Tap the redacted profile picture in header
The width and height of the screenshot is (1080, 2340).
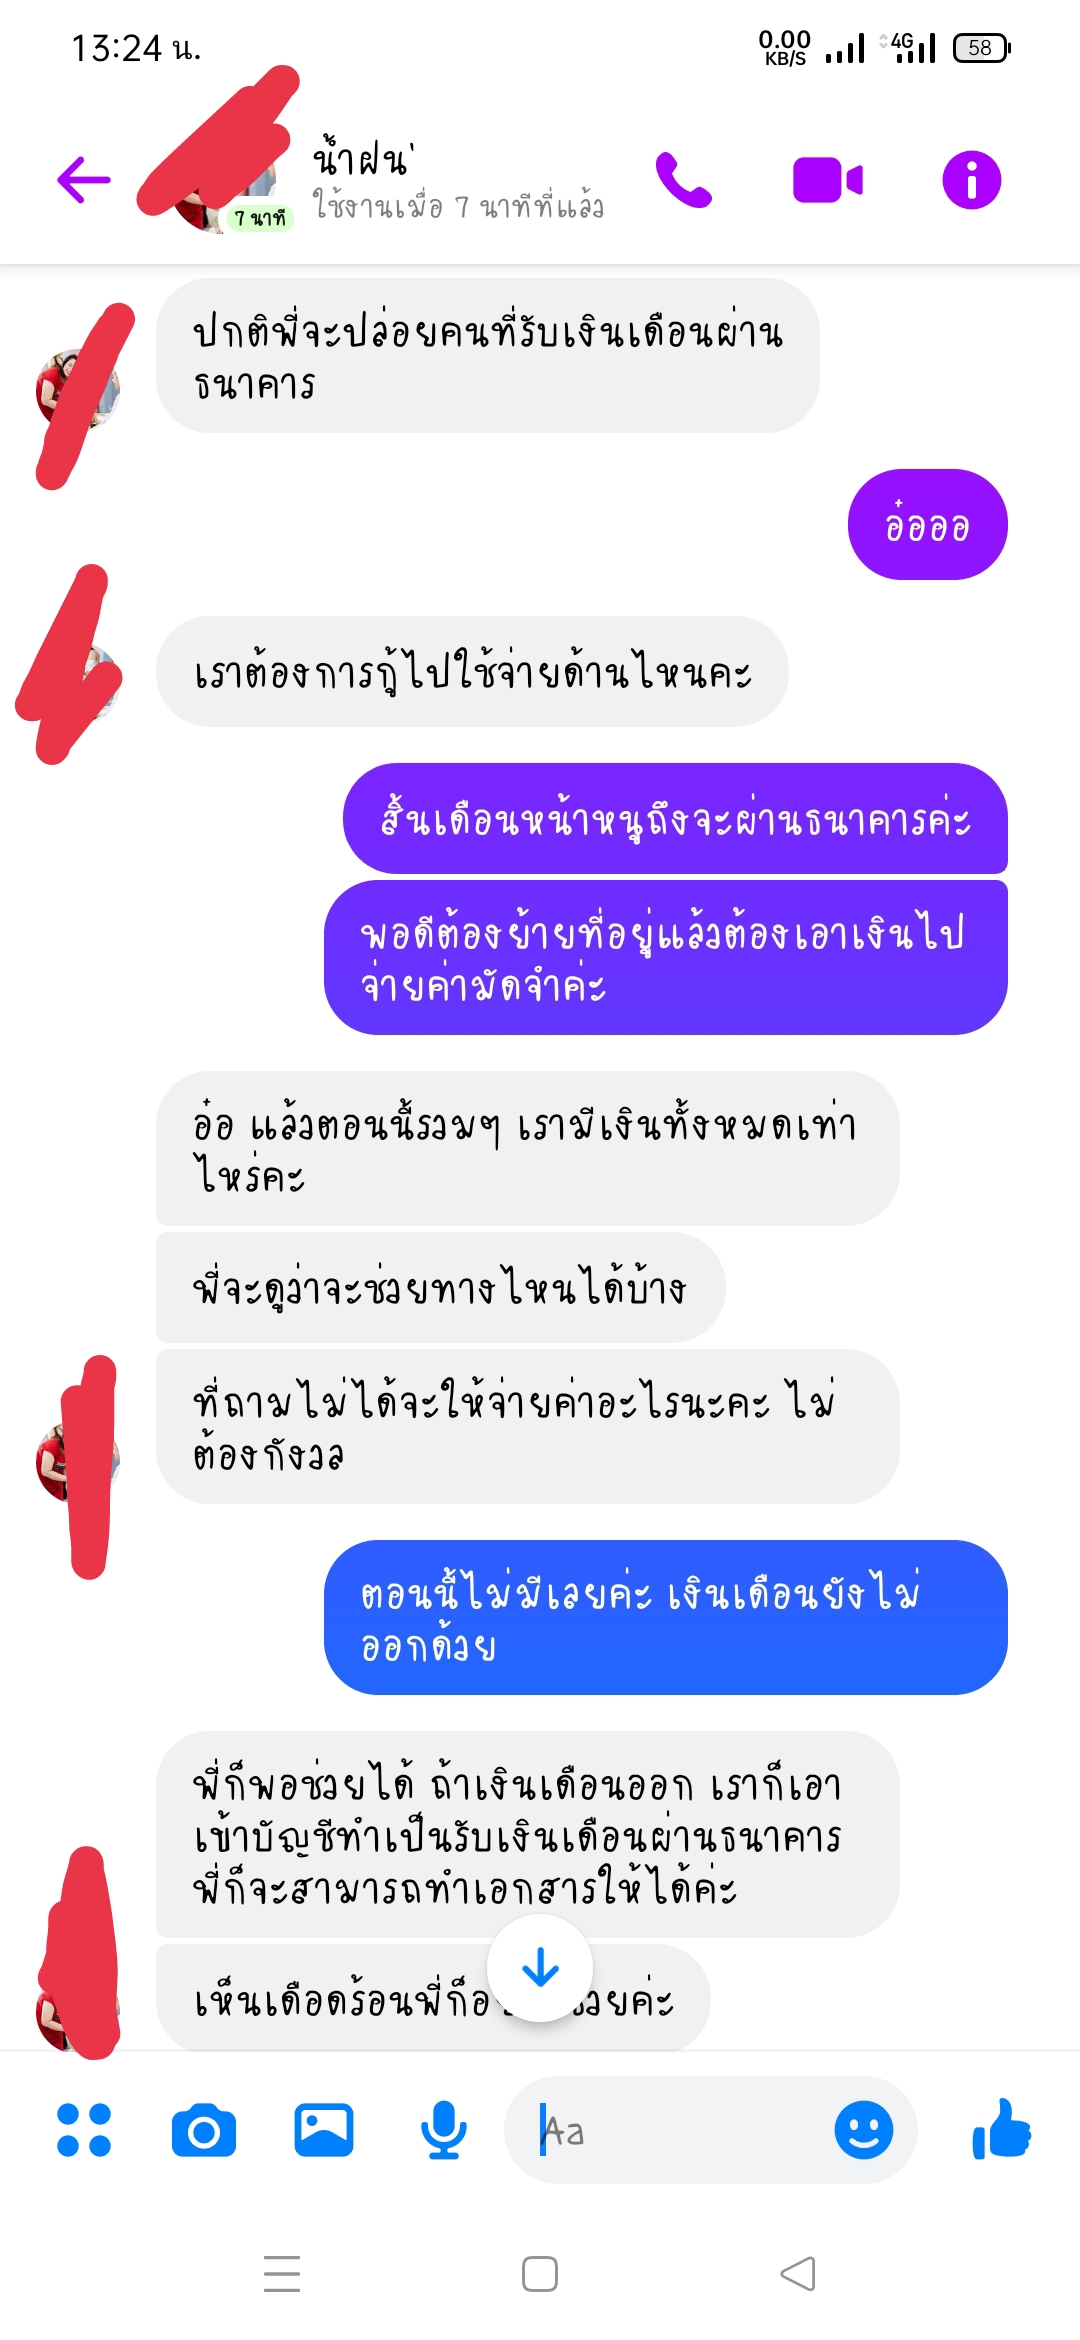tap(220, 175)
